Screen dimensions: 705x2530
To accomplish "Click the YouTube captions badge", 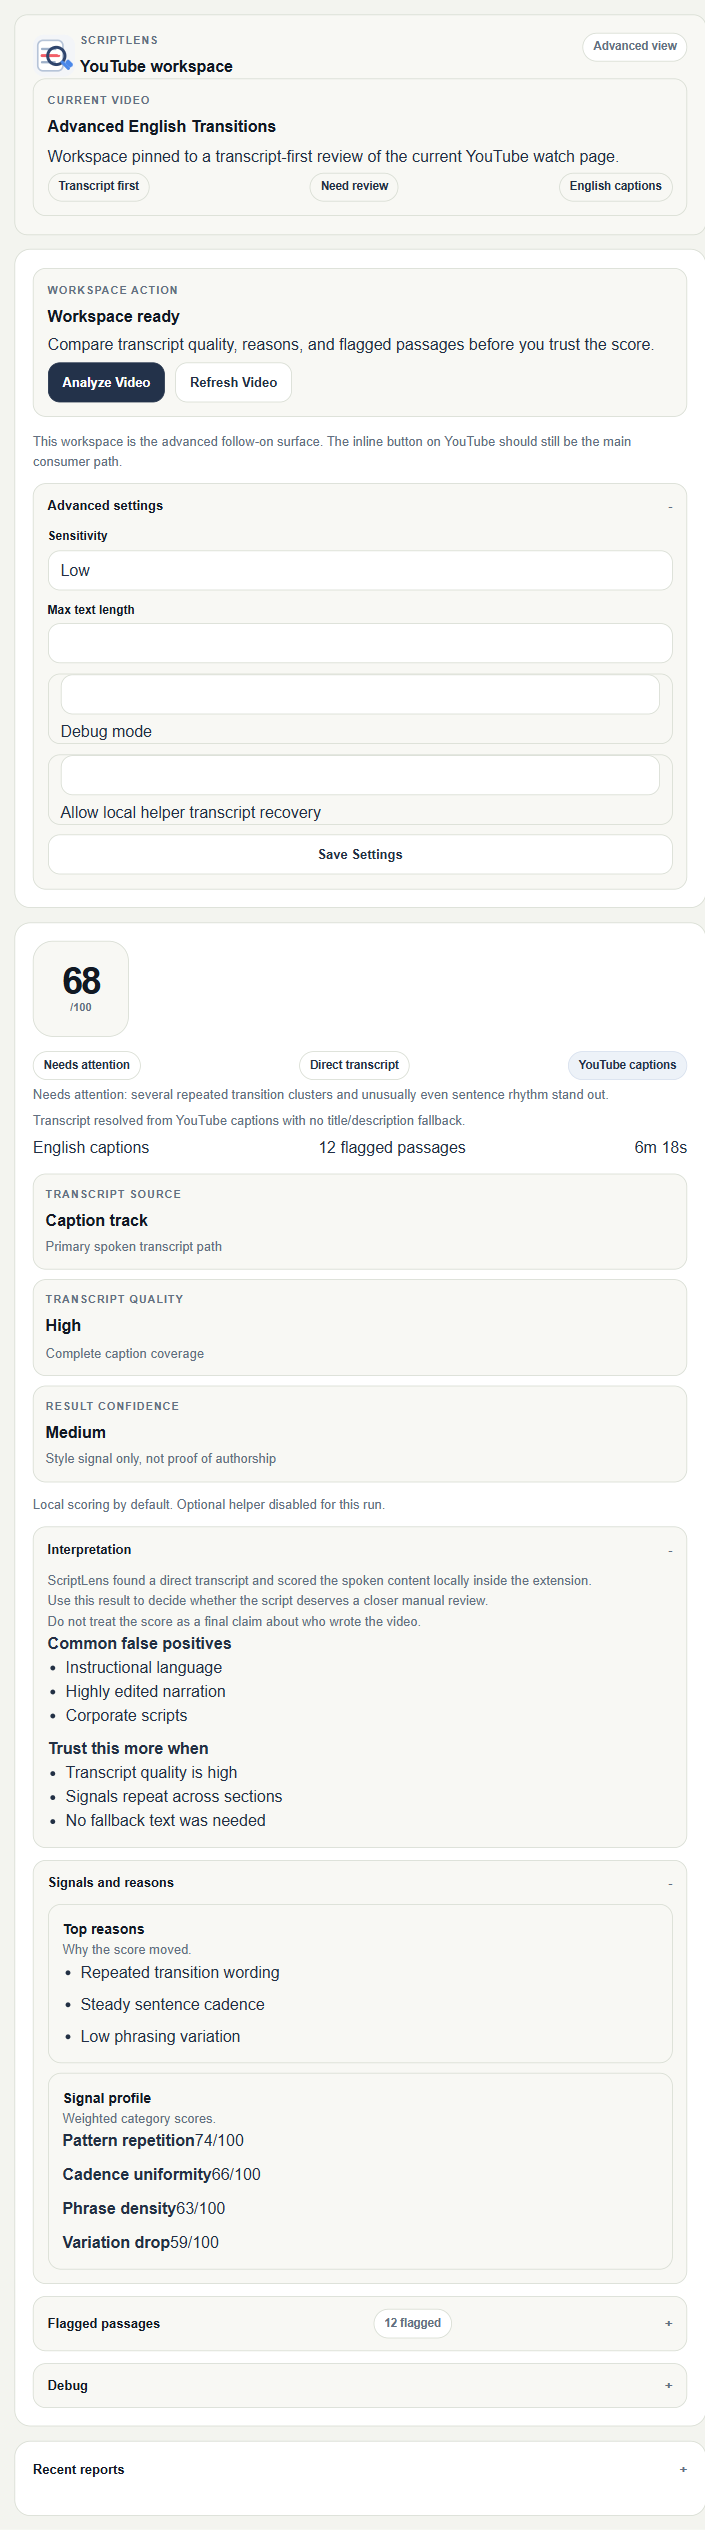I will [x=627, y=1065].
